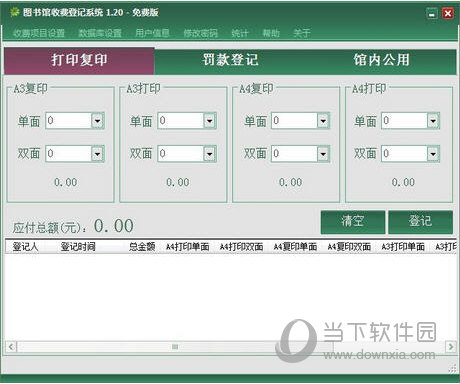460x384 pixels.
Task: Click the app logo icon in title bar
Action: (x=14, y=13)
